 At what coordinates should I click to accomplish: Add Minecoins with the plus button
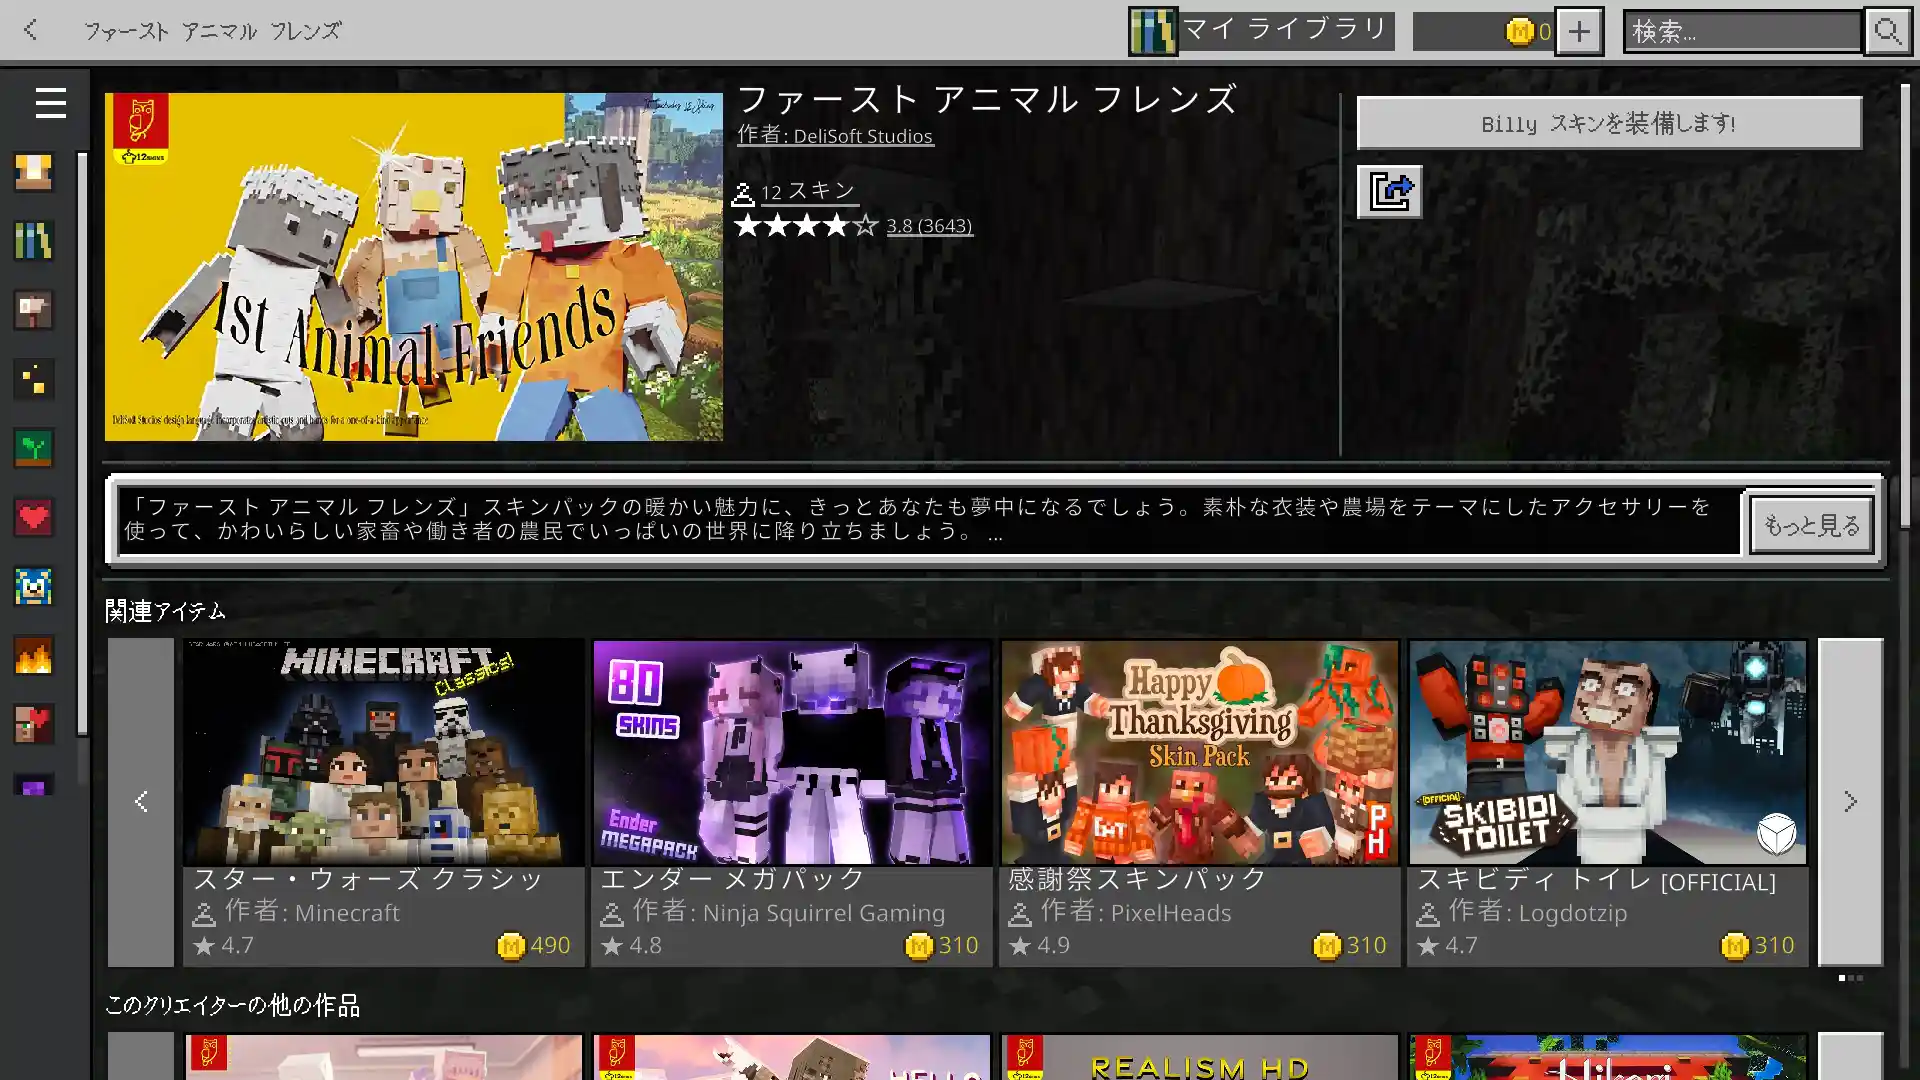click(x=1579, y=31)
